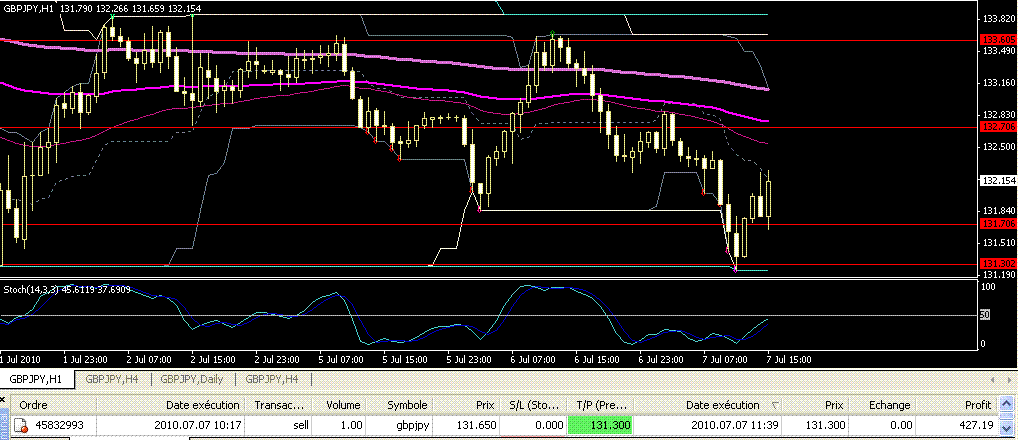This screenshot has width=1018, height=440.
Task: Click the red 131.708 price level label
Action: pos(996,223)
